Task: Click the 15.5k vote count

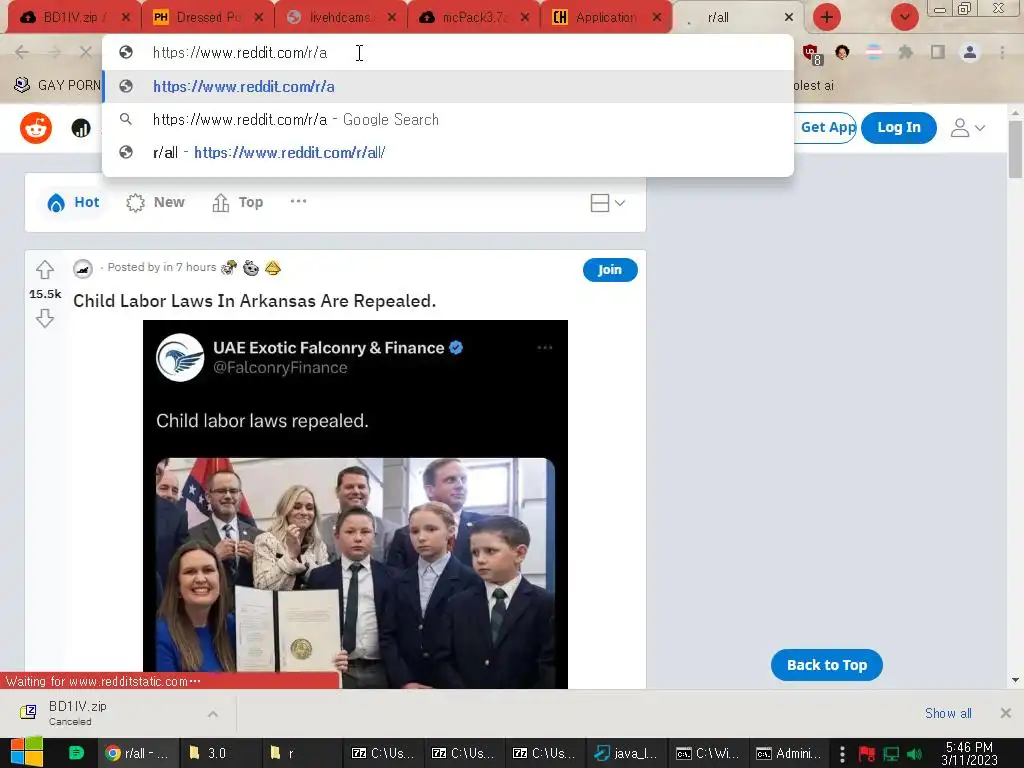Action: click(45, 294)
